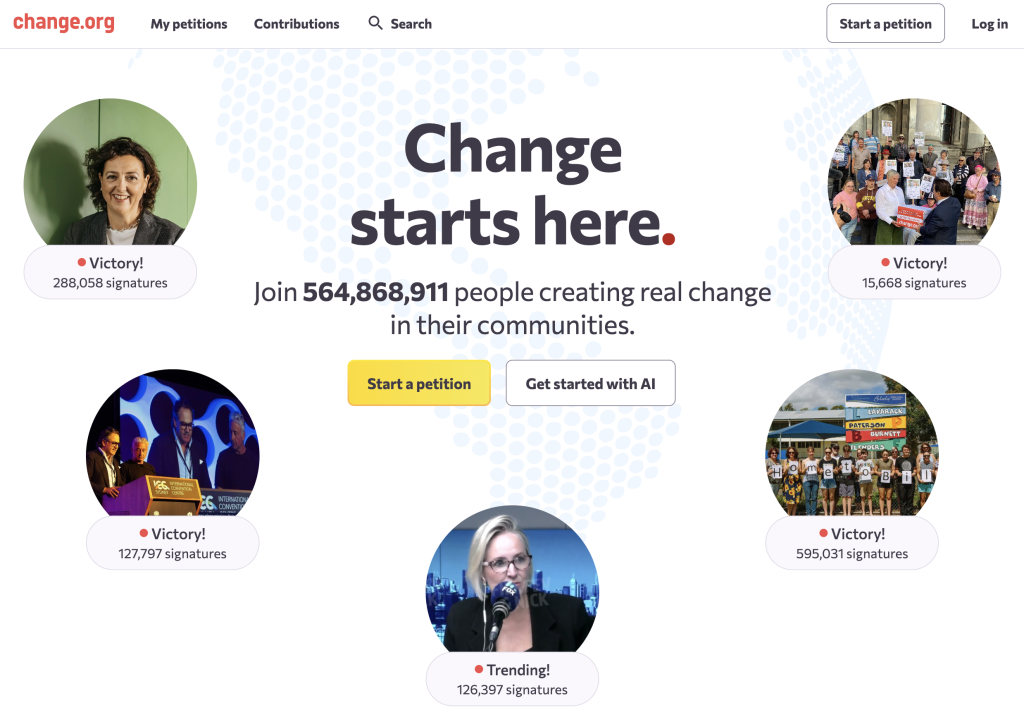
Task: Open the woman at microphone petition photo
Action: tap(512, 580)
